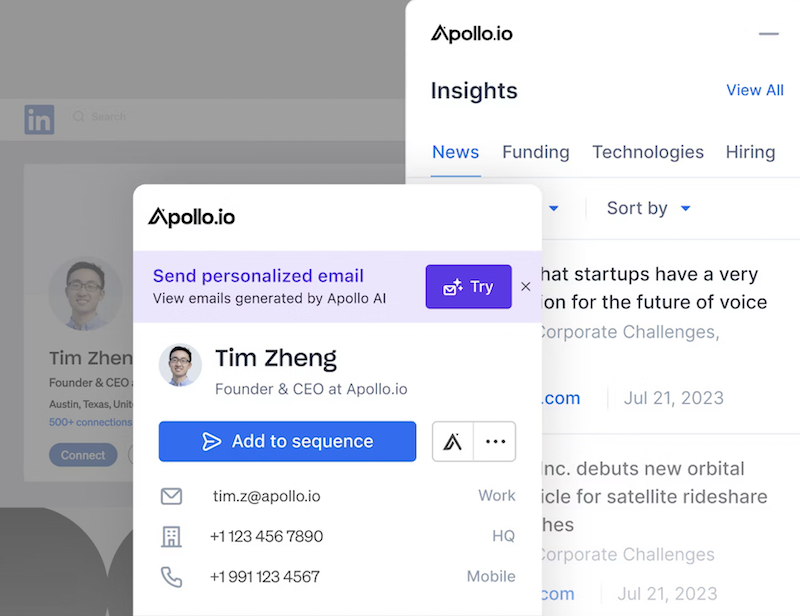
Task: Click the LinkedIn logo icon
Action: click(39, 119)
